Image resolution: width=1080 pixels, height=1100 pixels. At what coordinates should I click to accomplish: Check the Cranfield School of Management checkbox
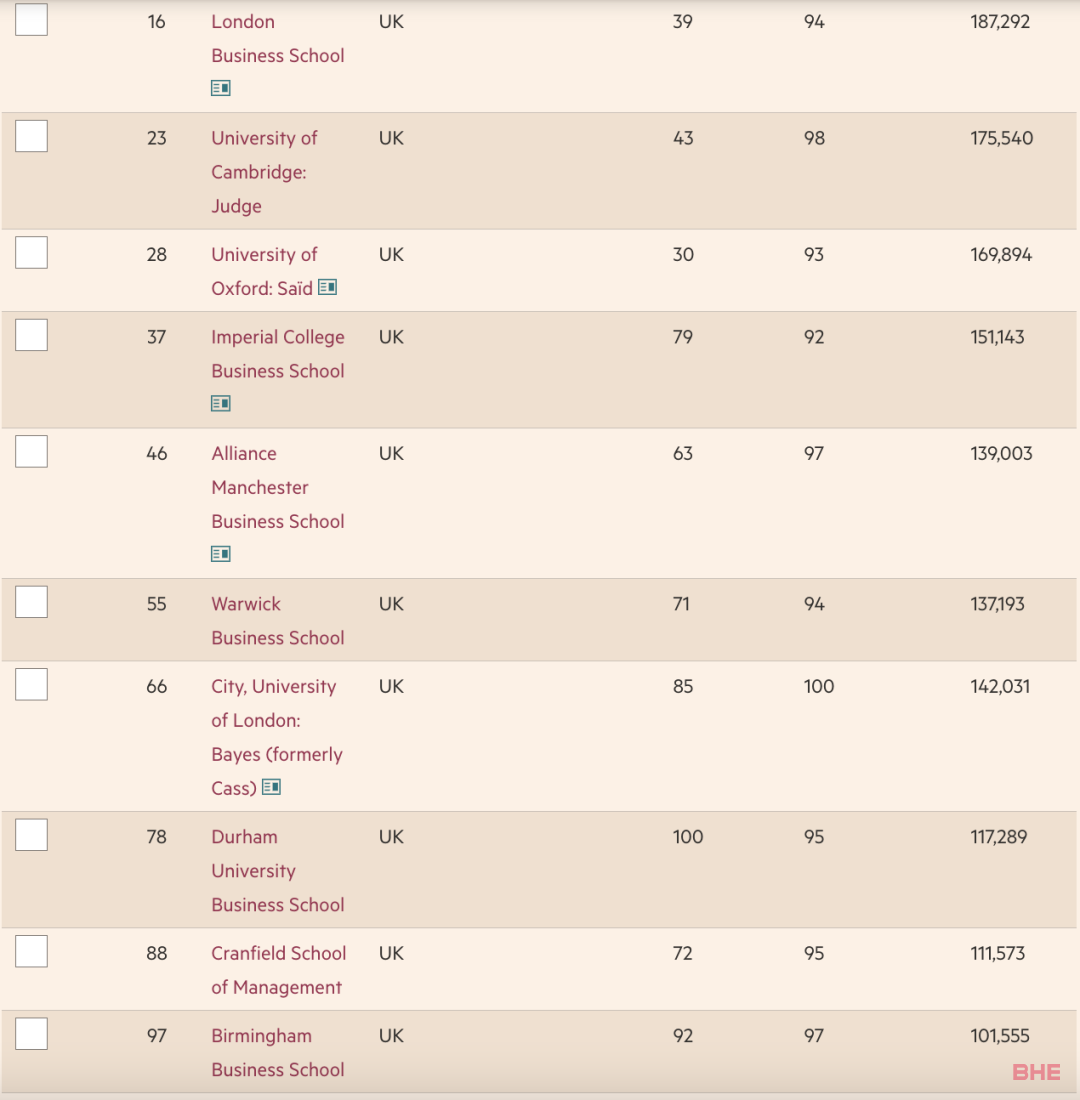32,951
